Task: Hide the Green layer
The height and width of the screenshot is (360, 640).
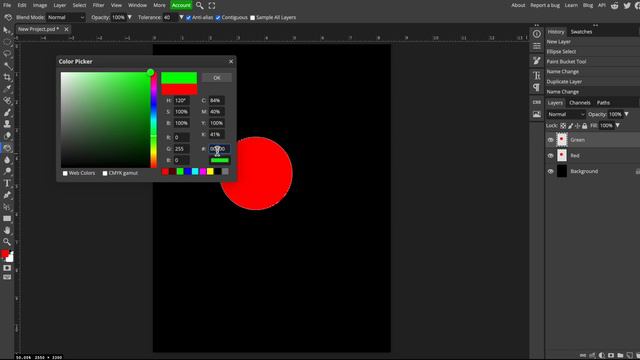Action: point(550,140)
